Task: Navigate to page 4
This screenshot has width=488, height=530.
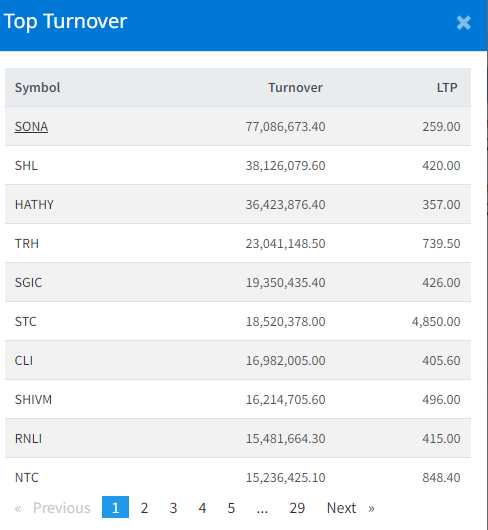Action: [x=202, y=507]
